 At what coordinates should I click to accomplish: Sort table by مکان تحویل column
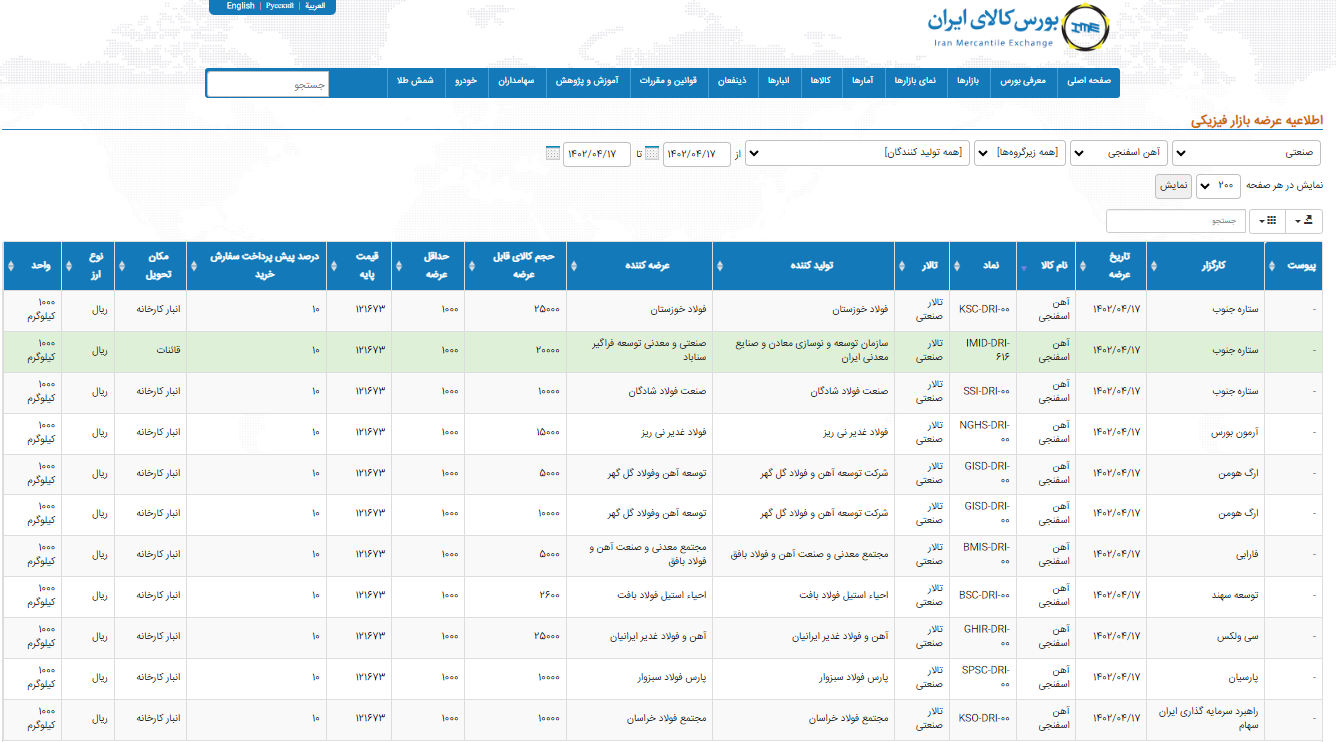tap(151, 266)
